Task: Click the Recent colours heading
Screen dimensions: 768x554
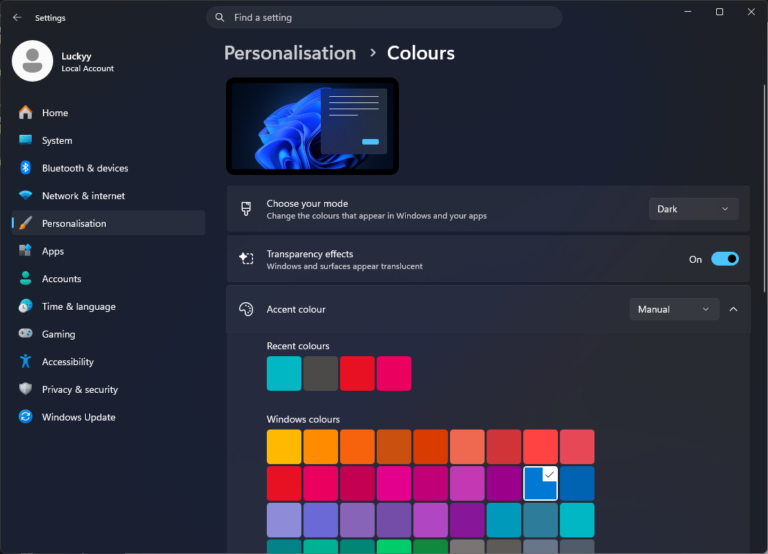Action: (x=298, y=346)
